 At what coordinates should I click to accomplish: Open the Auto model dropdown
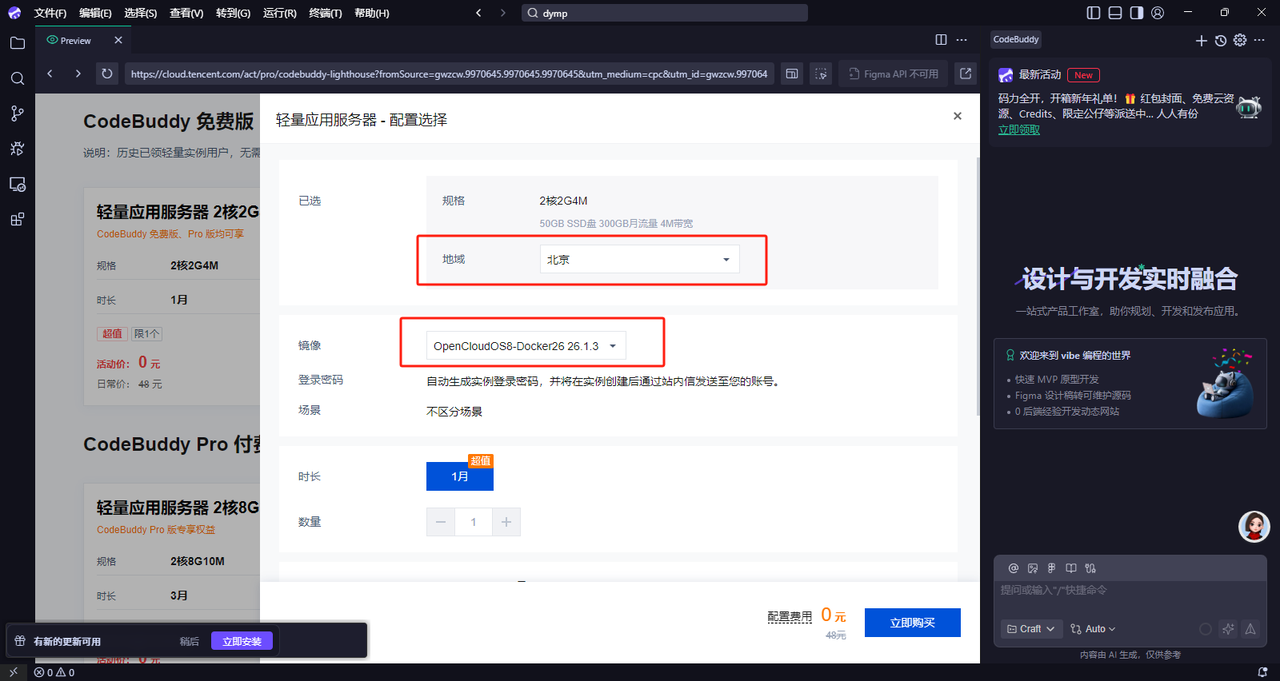point(1093,629)
